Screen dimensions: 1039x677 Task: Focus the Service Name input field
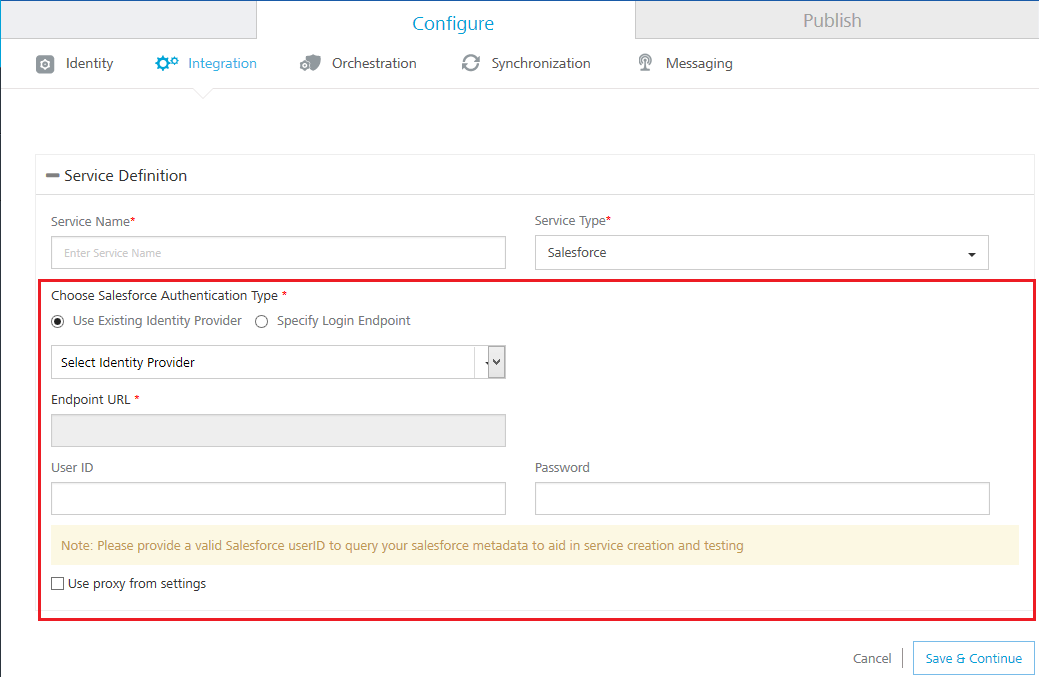pyautogui.click(x=278, y=252)
